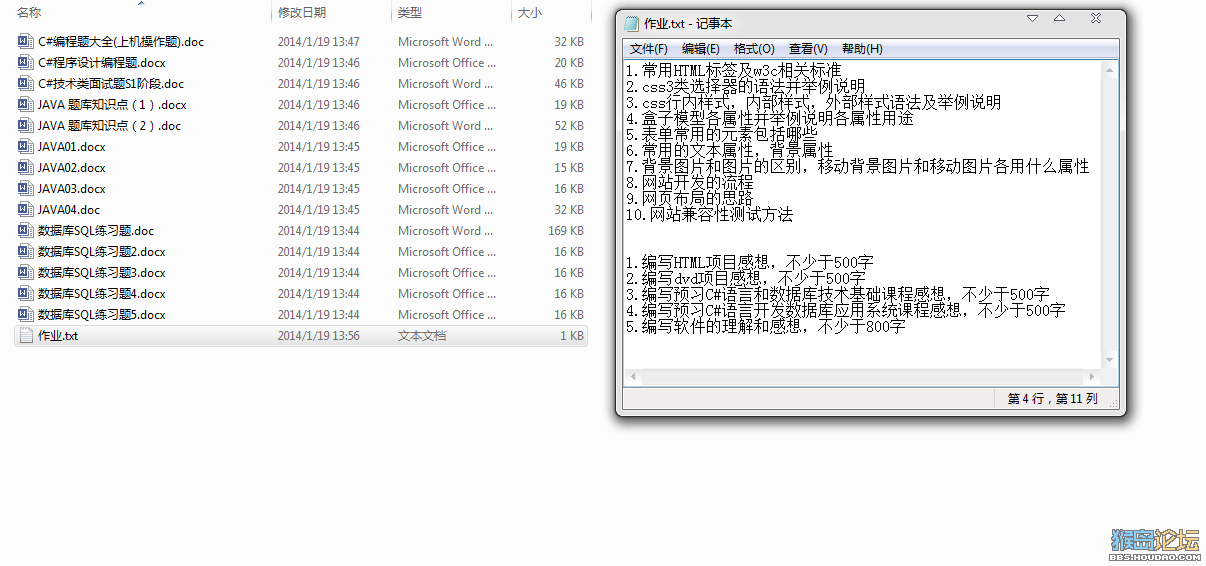The height and width of the screenshot is (566, 1206).
Task: Click Word icon of C#编程题大全(上机操作题).doc
Action: pyautogui.click(x=26, y=42)
